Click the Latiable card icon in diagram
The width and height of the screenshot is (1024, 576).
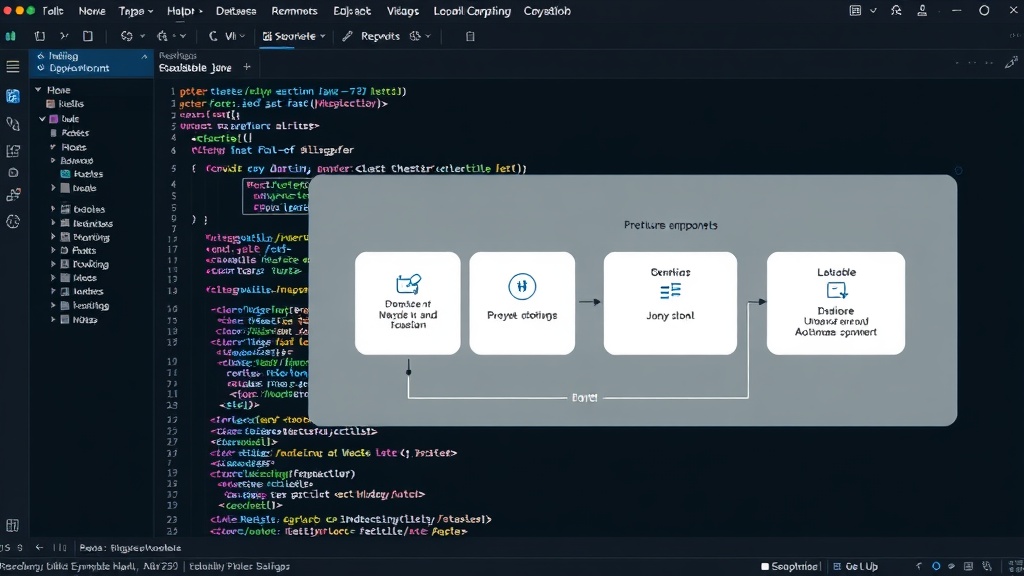point(836,290)
